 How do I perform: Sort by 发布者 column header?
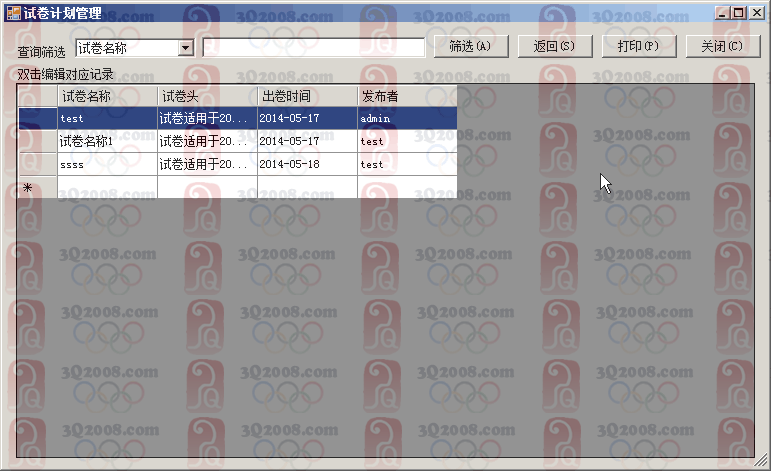click(x=407, y=96)
